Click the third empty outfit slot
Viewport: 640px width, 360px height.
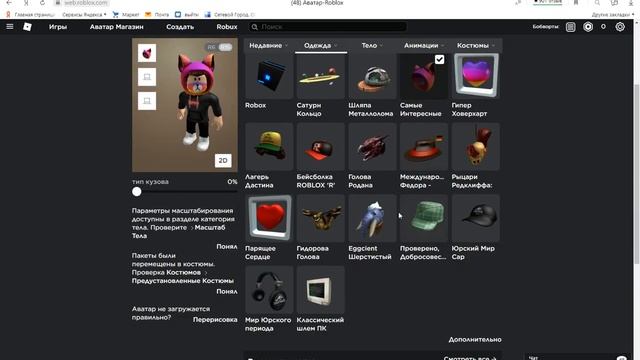click(x=147, y=101)
